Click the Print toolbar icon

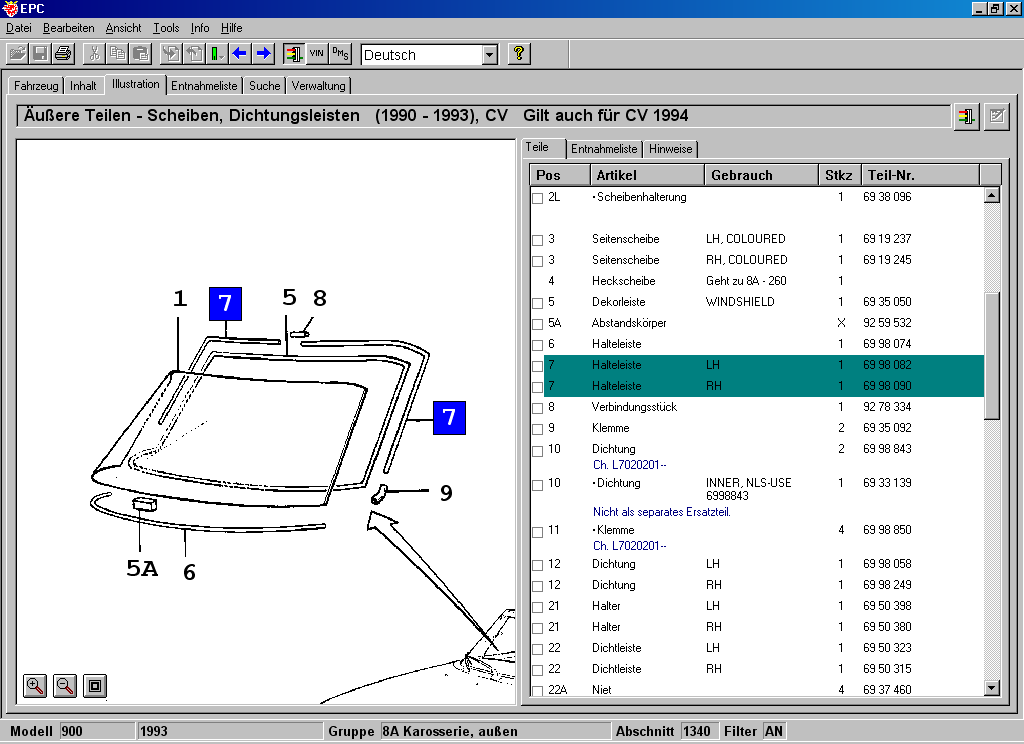[63, 54]
